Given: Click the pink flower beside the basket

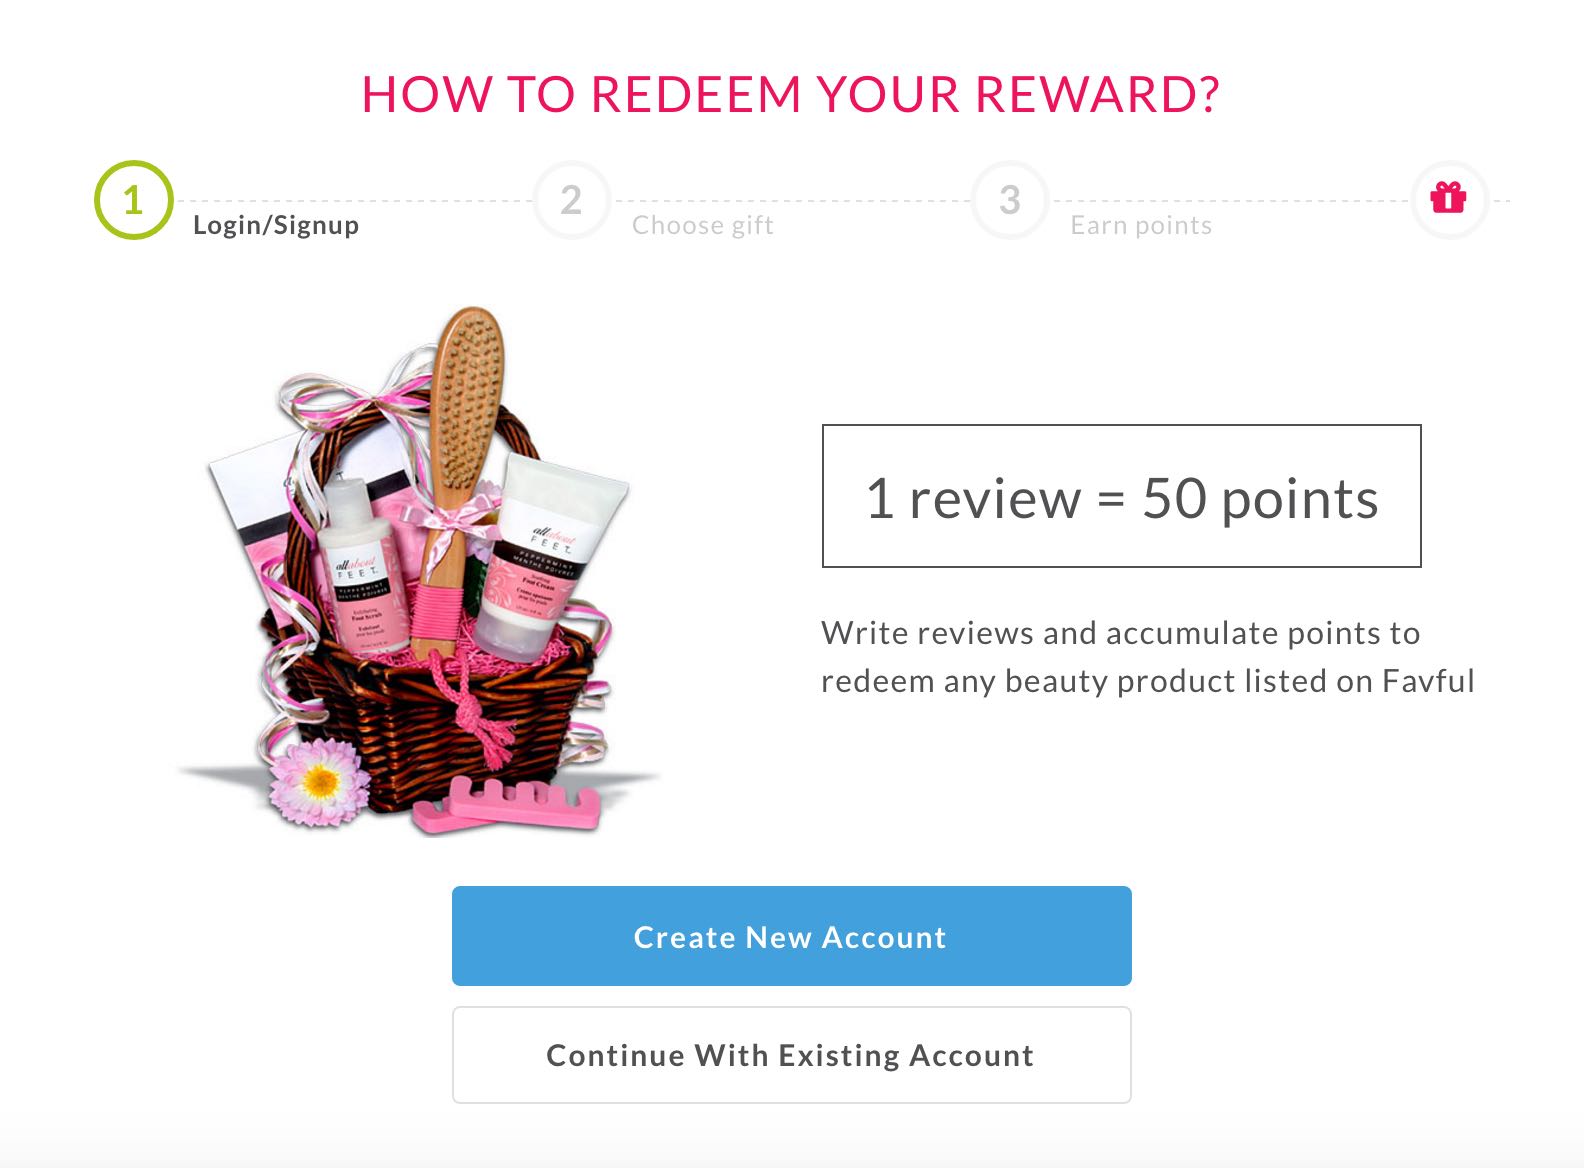Looking at the screenshot, I should pos(320,781).
